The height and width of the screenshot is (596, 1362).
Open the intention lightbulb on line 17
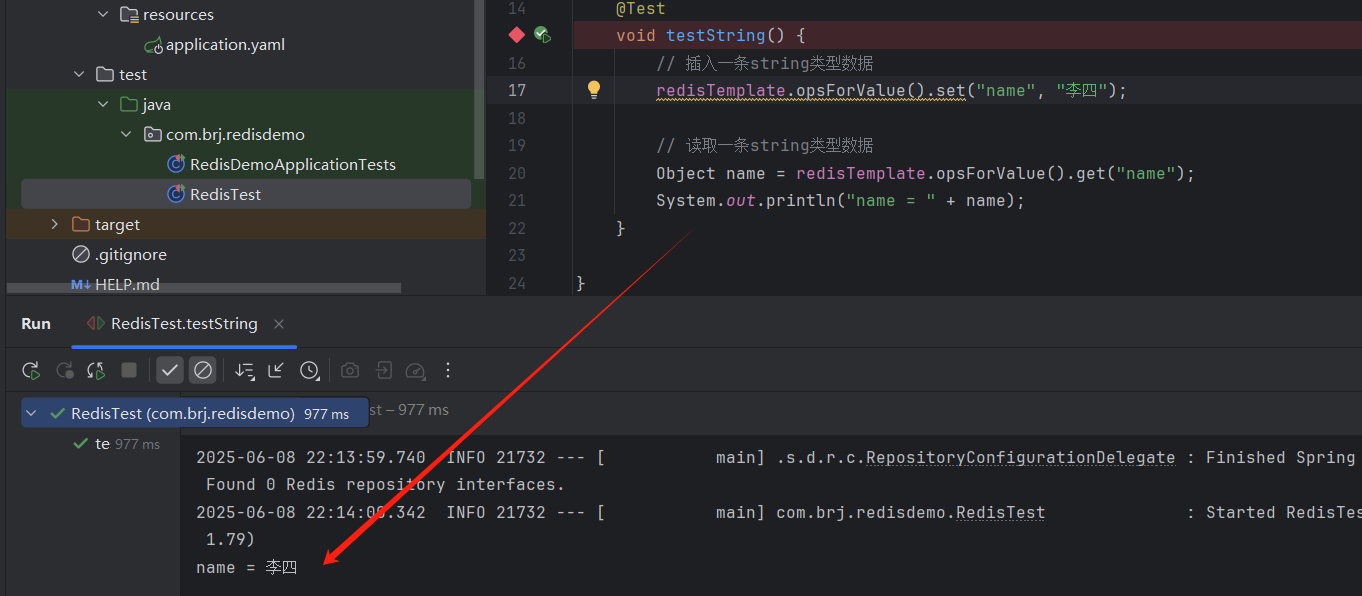coord(593,89)
